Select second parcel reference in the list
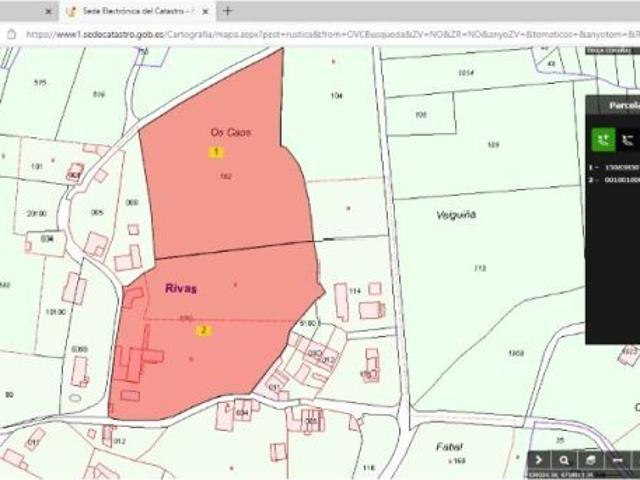 coord(614,180)
